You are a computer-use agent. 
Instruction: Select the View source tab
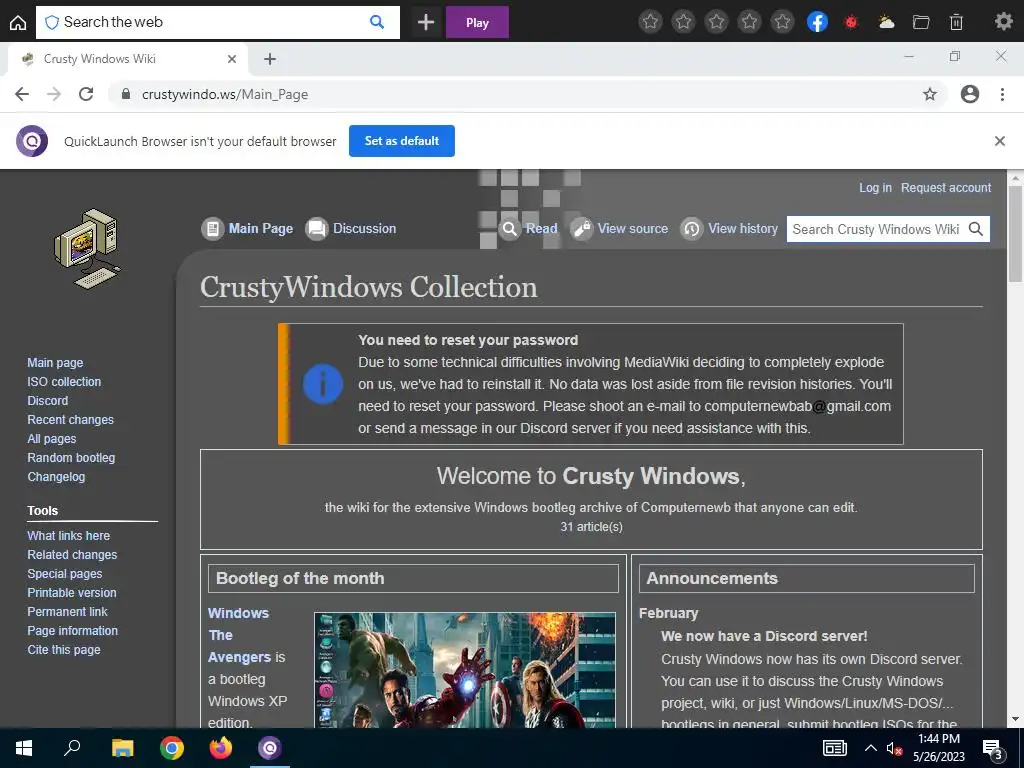(x=620, y=229)
